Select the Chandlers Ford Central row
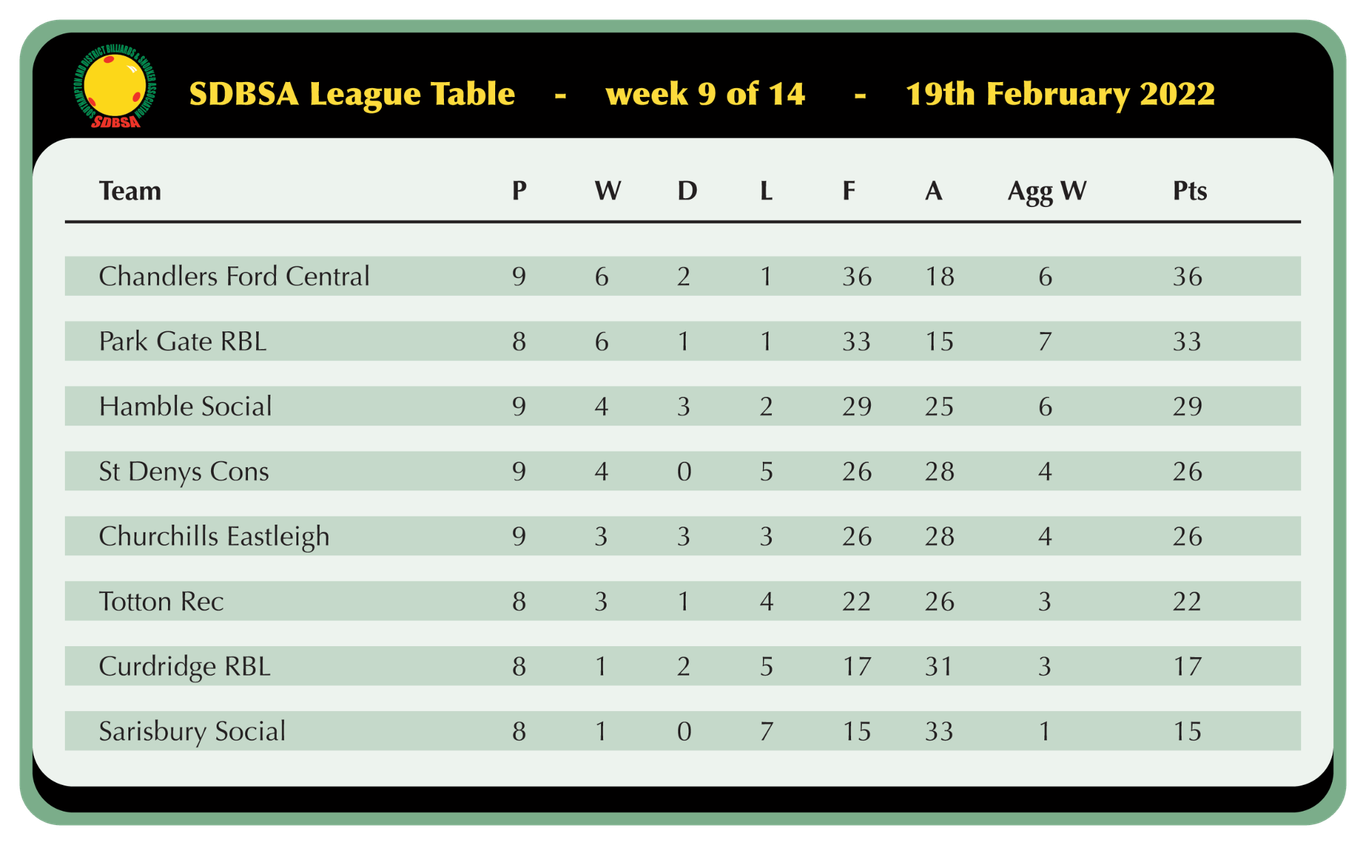1366x845 pixels. click(x=683, y=276)
